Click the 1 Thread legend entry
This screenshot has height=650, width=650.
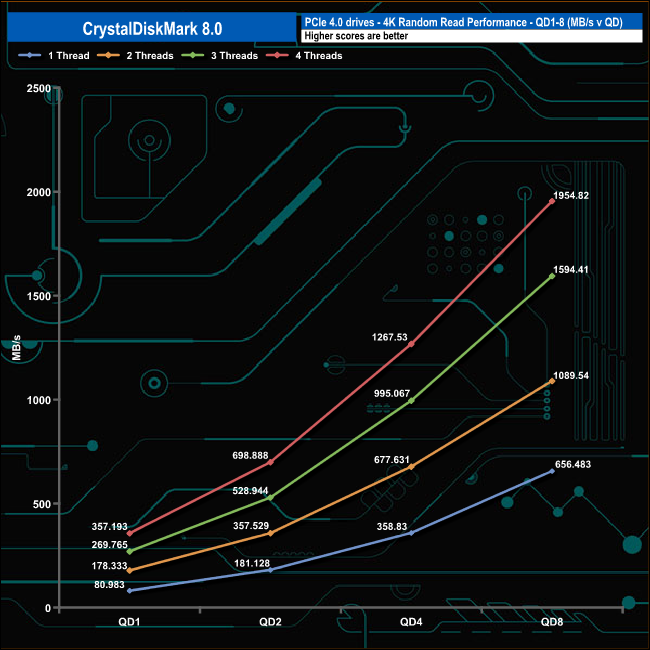coord(54,56)
